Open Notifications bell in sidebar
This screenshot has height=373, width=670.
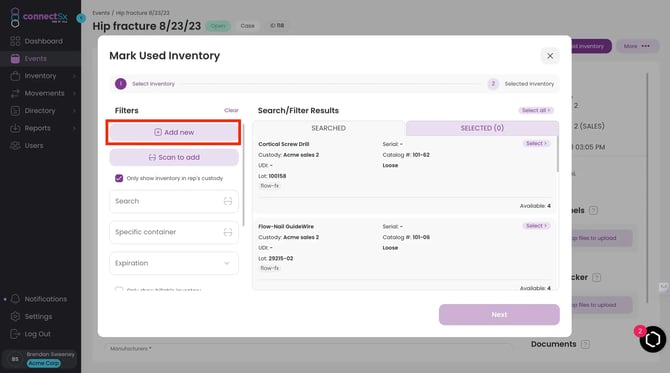[15, 299]
